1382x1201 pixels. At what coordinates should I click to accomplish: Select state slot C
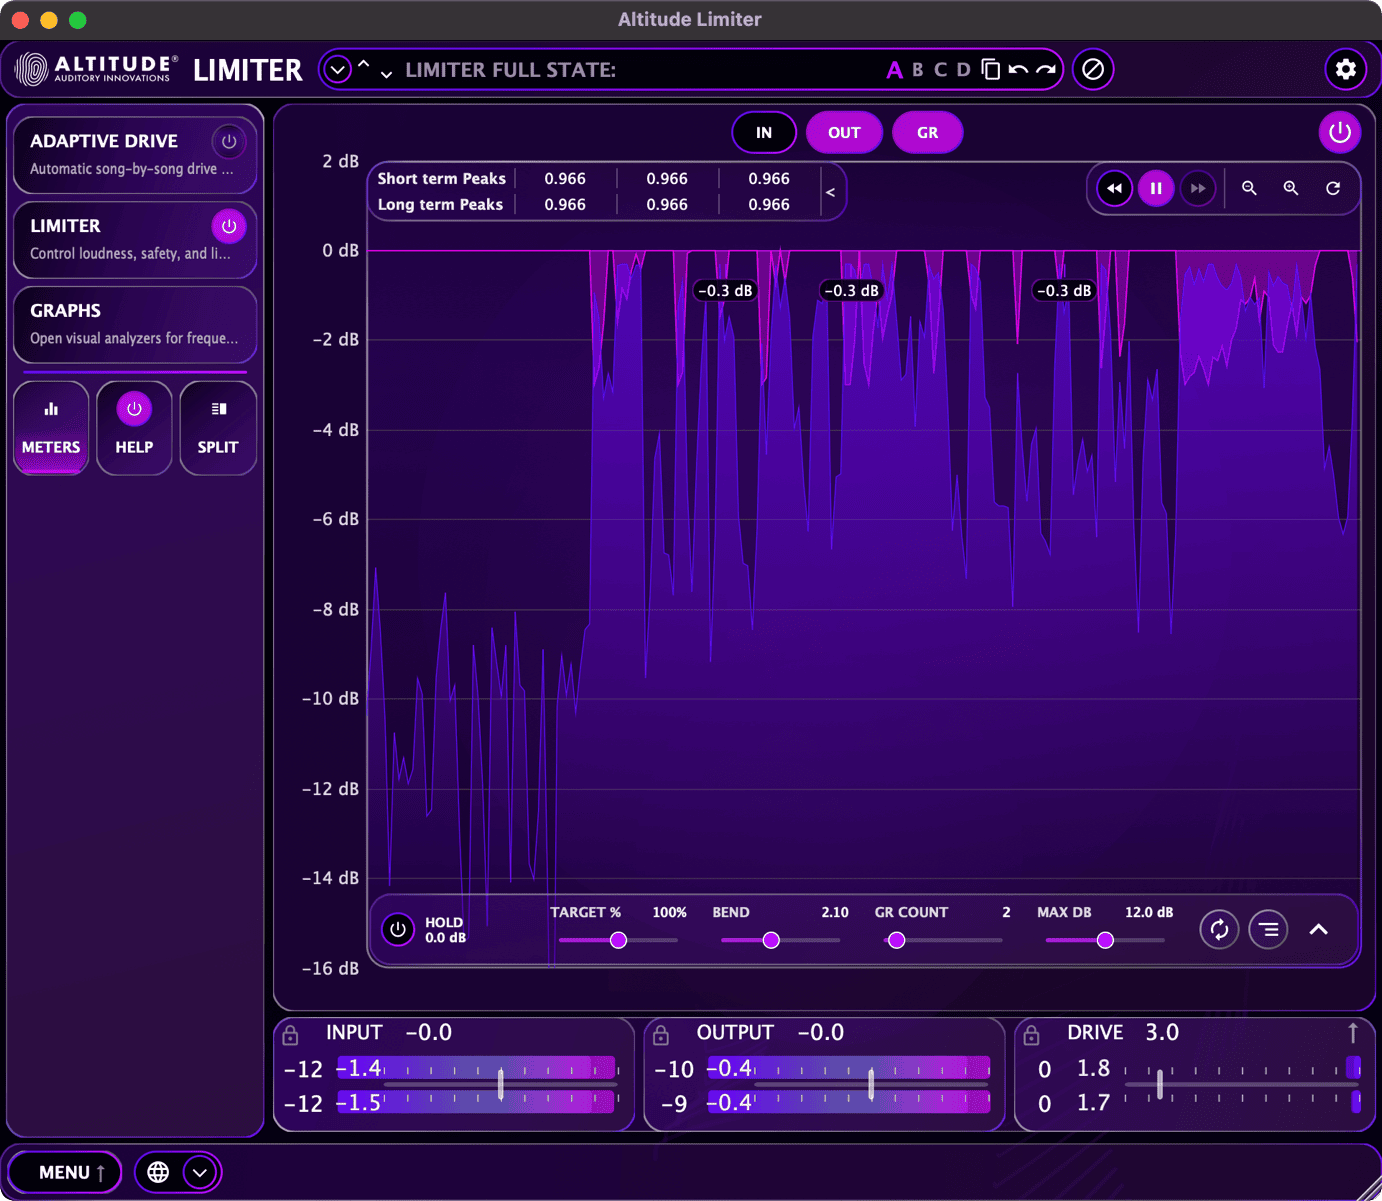click(x=940, y=70)
